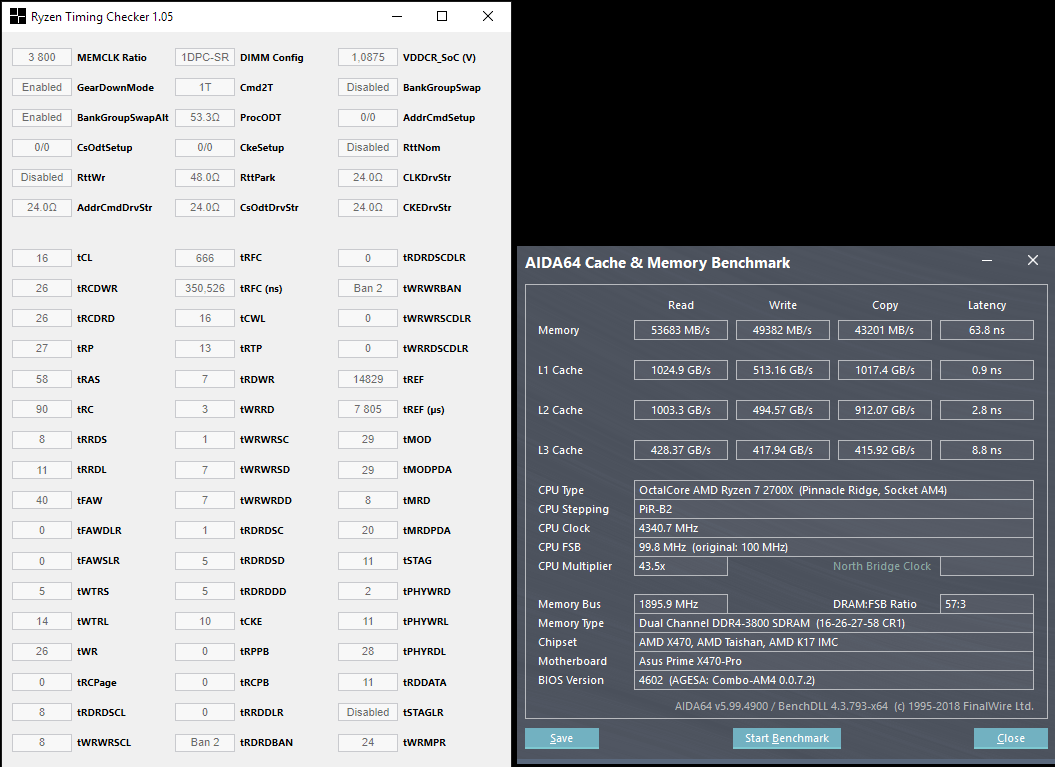Click the CPU FSB value 99.8 MHz
1055x767 pixels.
tap(834, 547)
